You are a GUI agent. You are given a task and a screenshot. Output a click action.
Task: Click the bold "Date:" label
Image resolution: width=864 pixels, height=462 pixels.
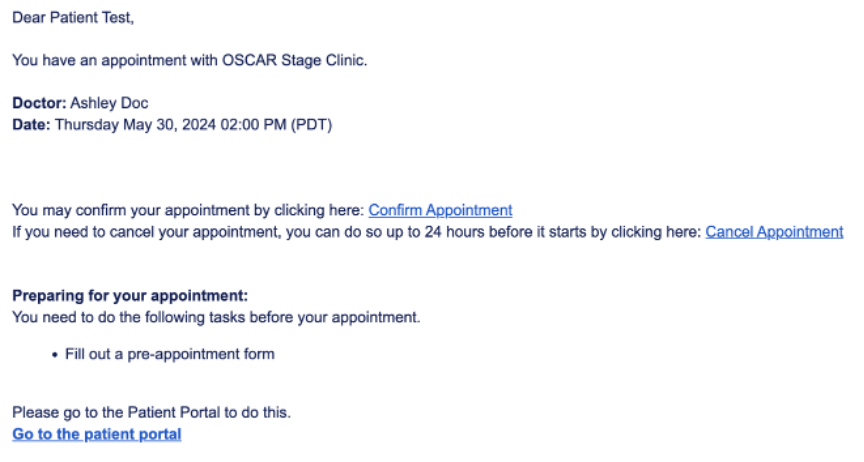pos(30,125)
